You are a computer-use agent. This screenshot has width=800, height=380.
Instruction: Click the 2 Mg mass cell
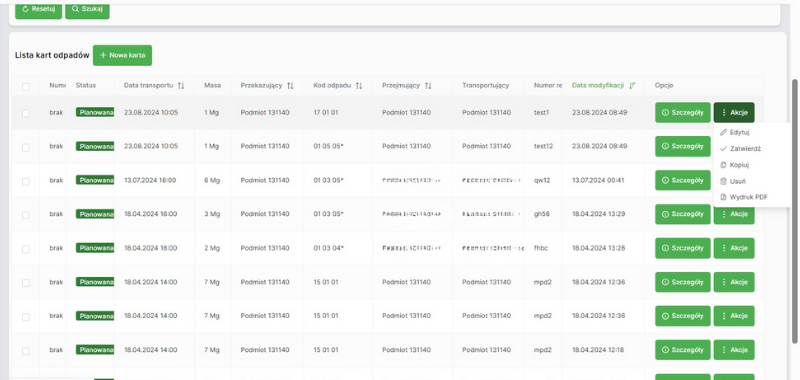211,248
